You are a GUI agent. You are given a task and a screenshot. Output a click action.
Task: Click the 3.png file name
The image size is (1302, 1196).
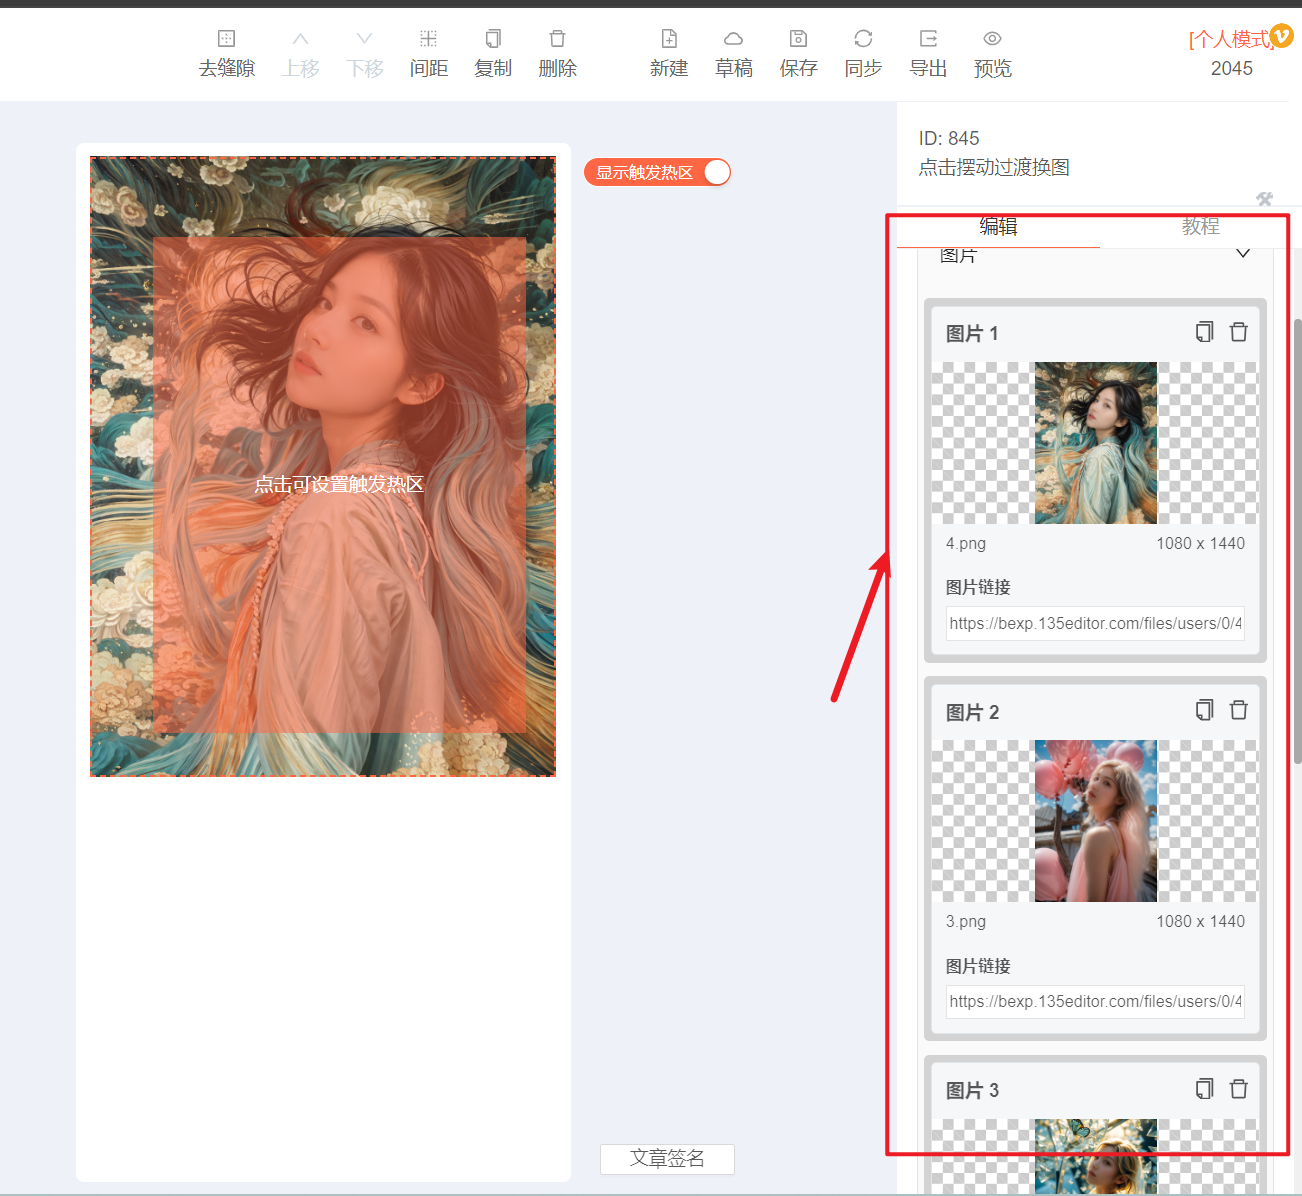966,921
